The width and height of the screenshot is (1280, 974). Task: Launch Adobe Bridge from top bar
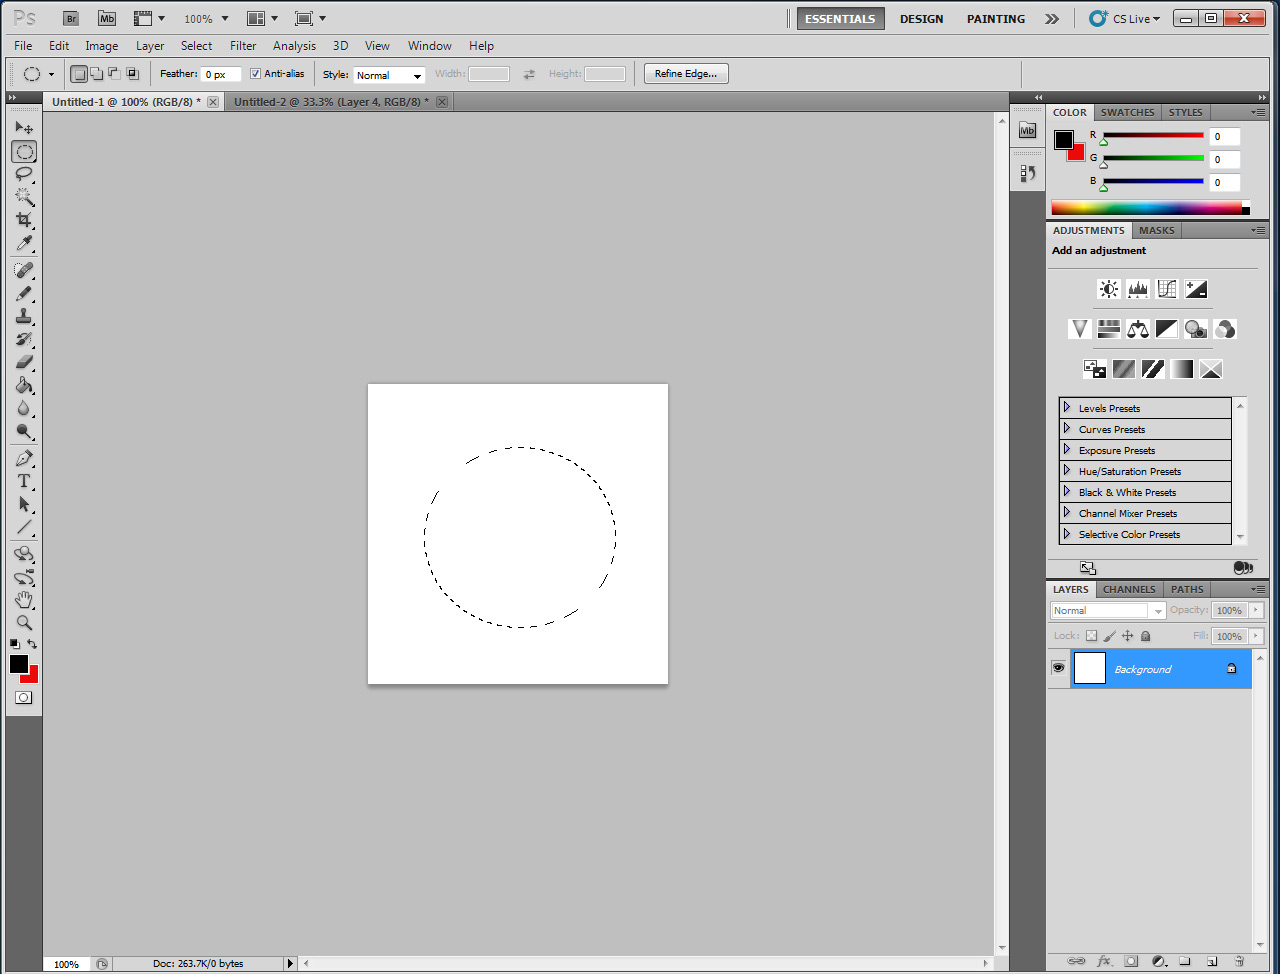tap(71, 18)
